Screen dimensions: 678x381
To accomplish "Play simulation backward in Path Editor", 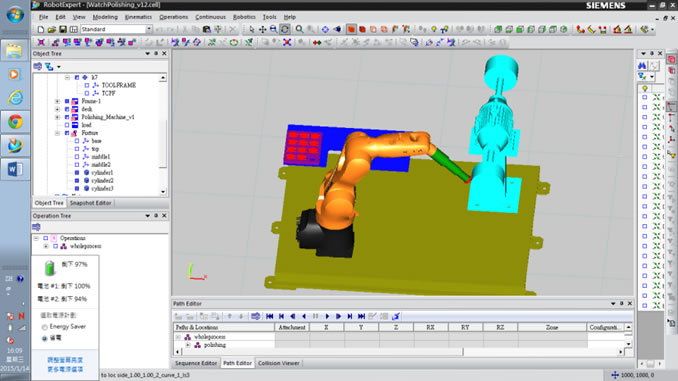I will [x=304, y=317].
